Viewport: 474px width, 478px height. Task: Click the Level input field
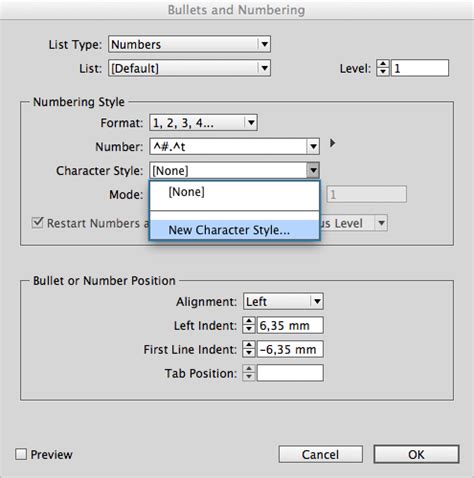pos(420,68)
